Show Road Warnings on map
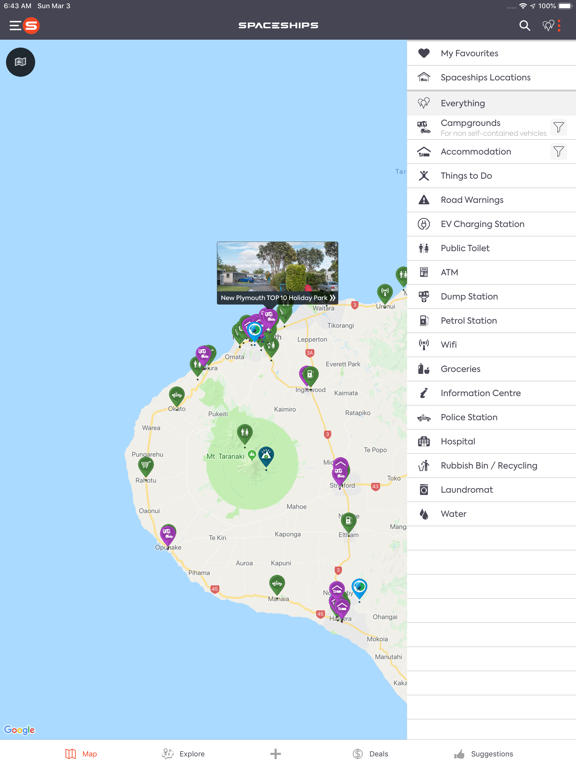The image size is (576, 768). point(491,200)
